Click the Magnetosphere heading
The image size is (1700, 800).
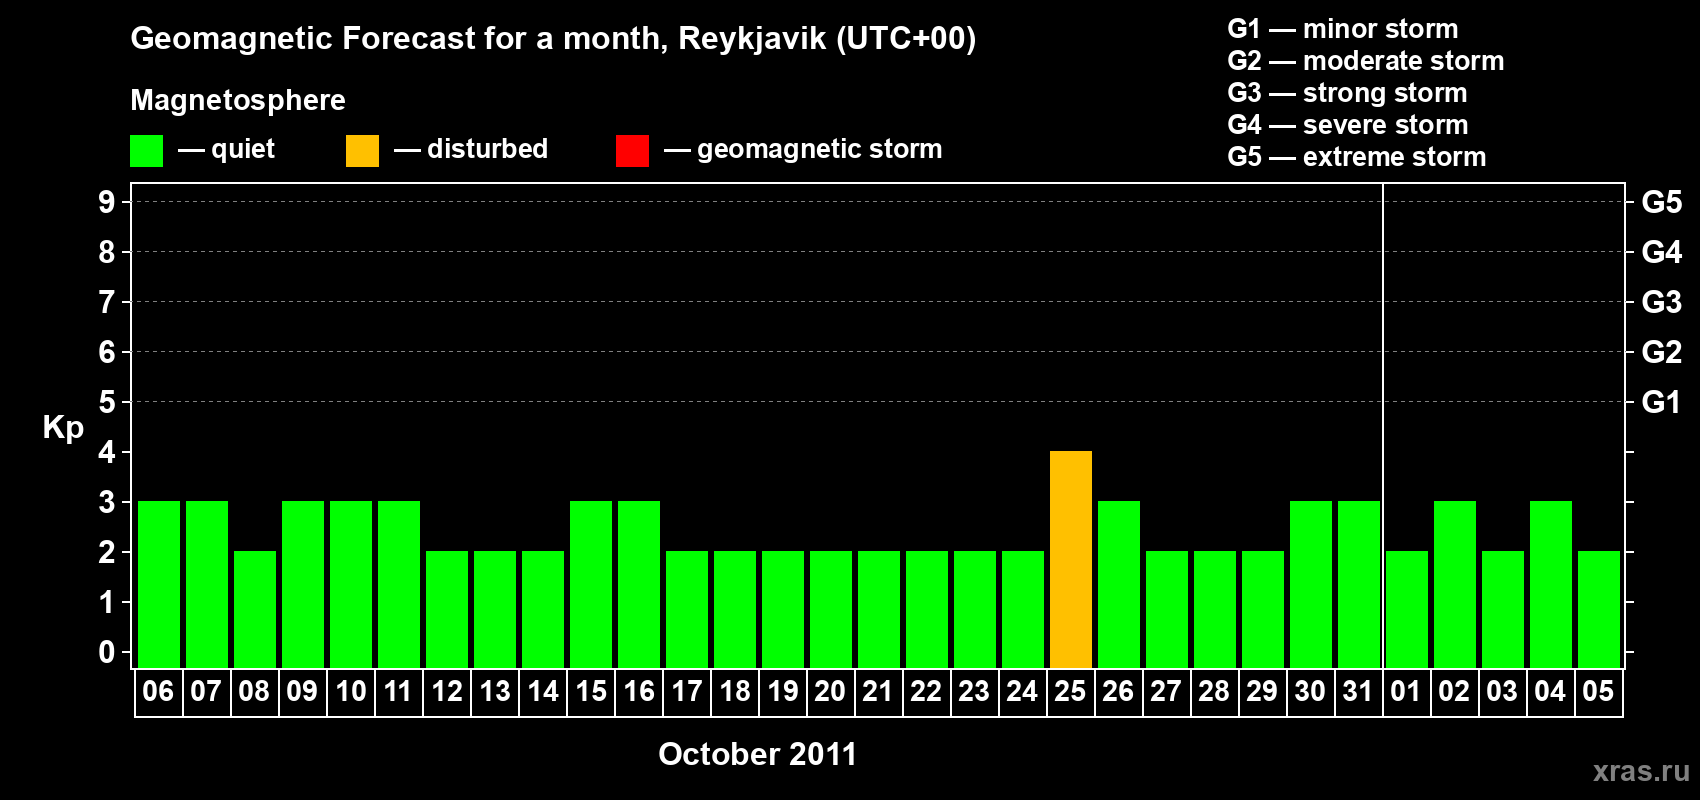click(238, 100)
